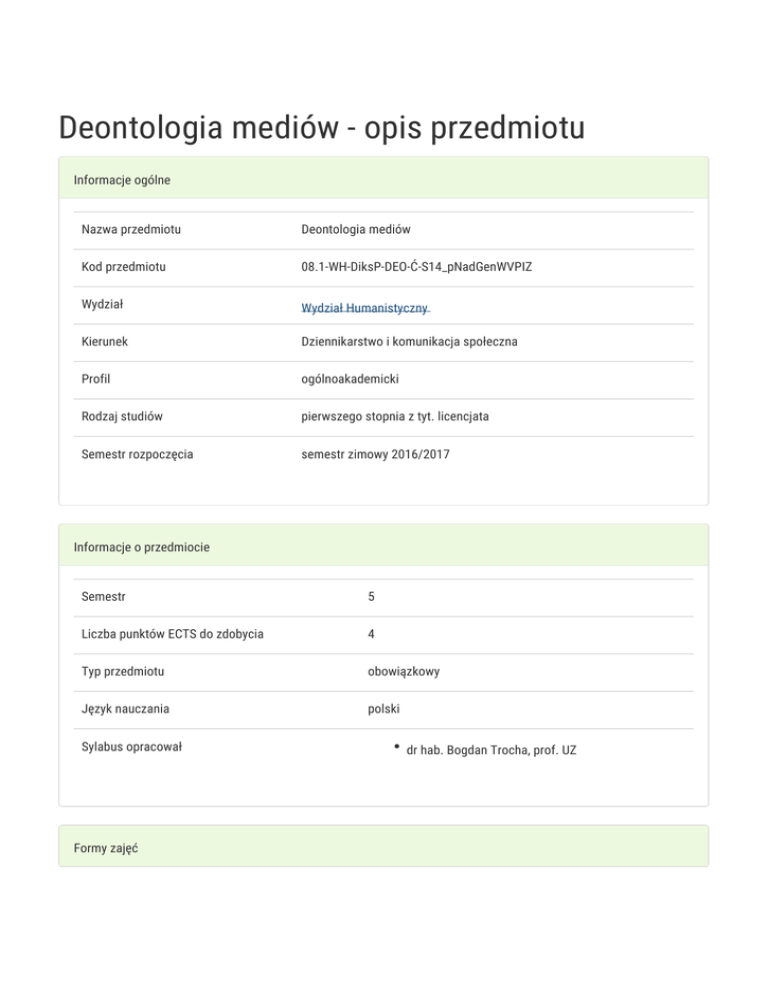The height and width of the screenshot is (994, 768).
Task: Select the course code 08.1-WH-DiksP-DEO-Ć-S14_pNadGenWVPIZ
Action: (415, 267)
